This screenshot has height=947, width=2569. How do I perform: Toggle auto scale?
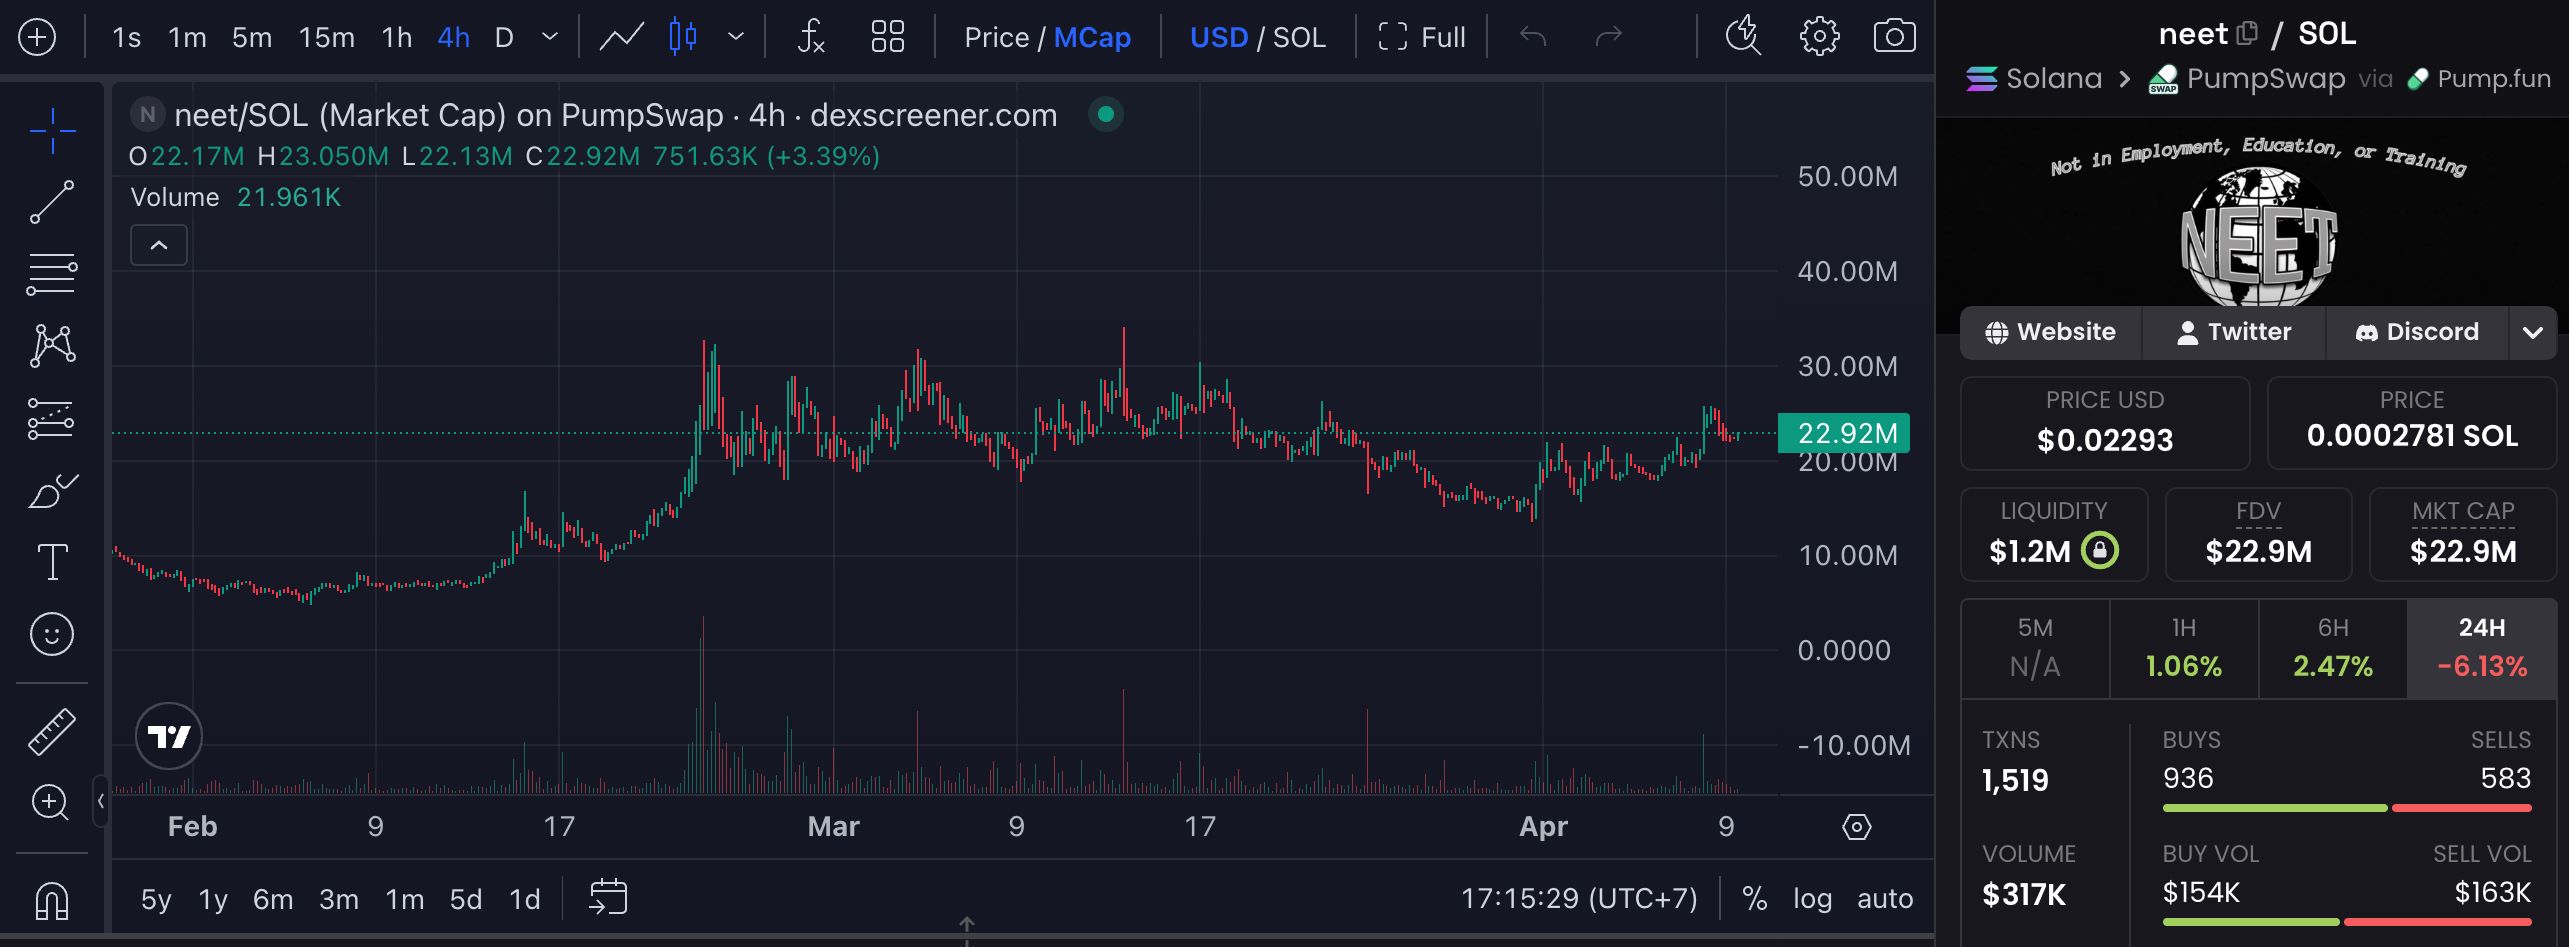1885,898
